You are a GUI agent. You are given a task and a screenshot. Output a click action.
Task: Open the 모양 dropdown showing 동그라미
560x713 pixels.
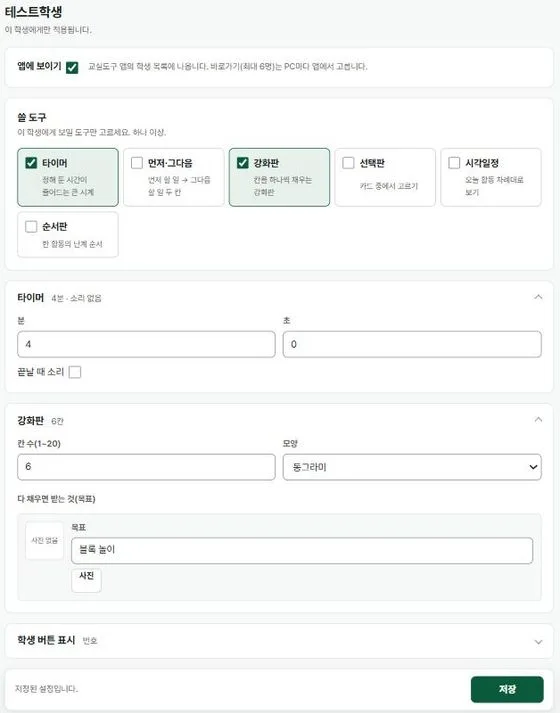[x=412, y=467]
